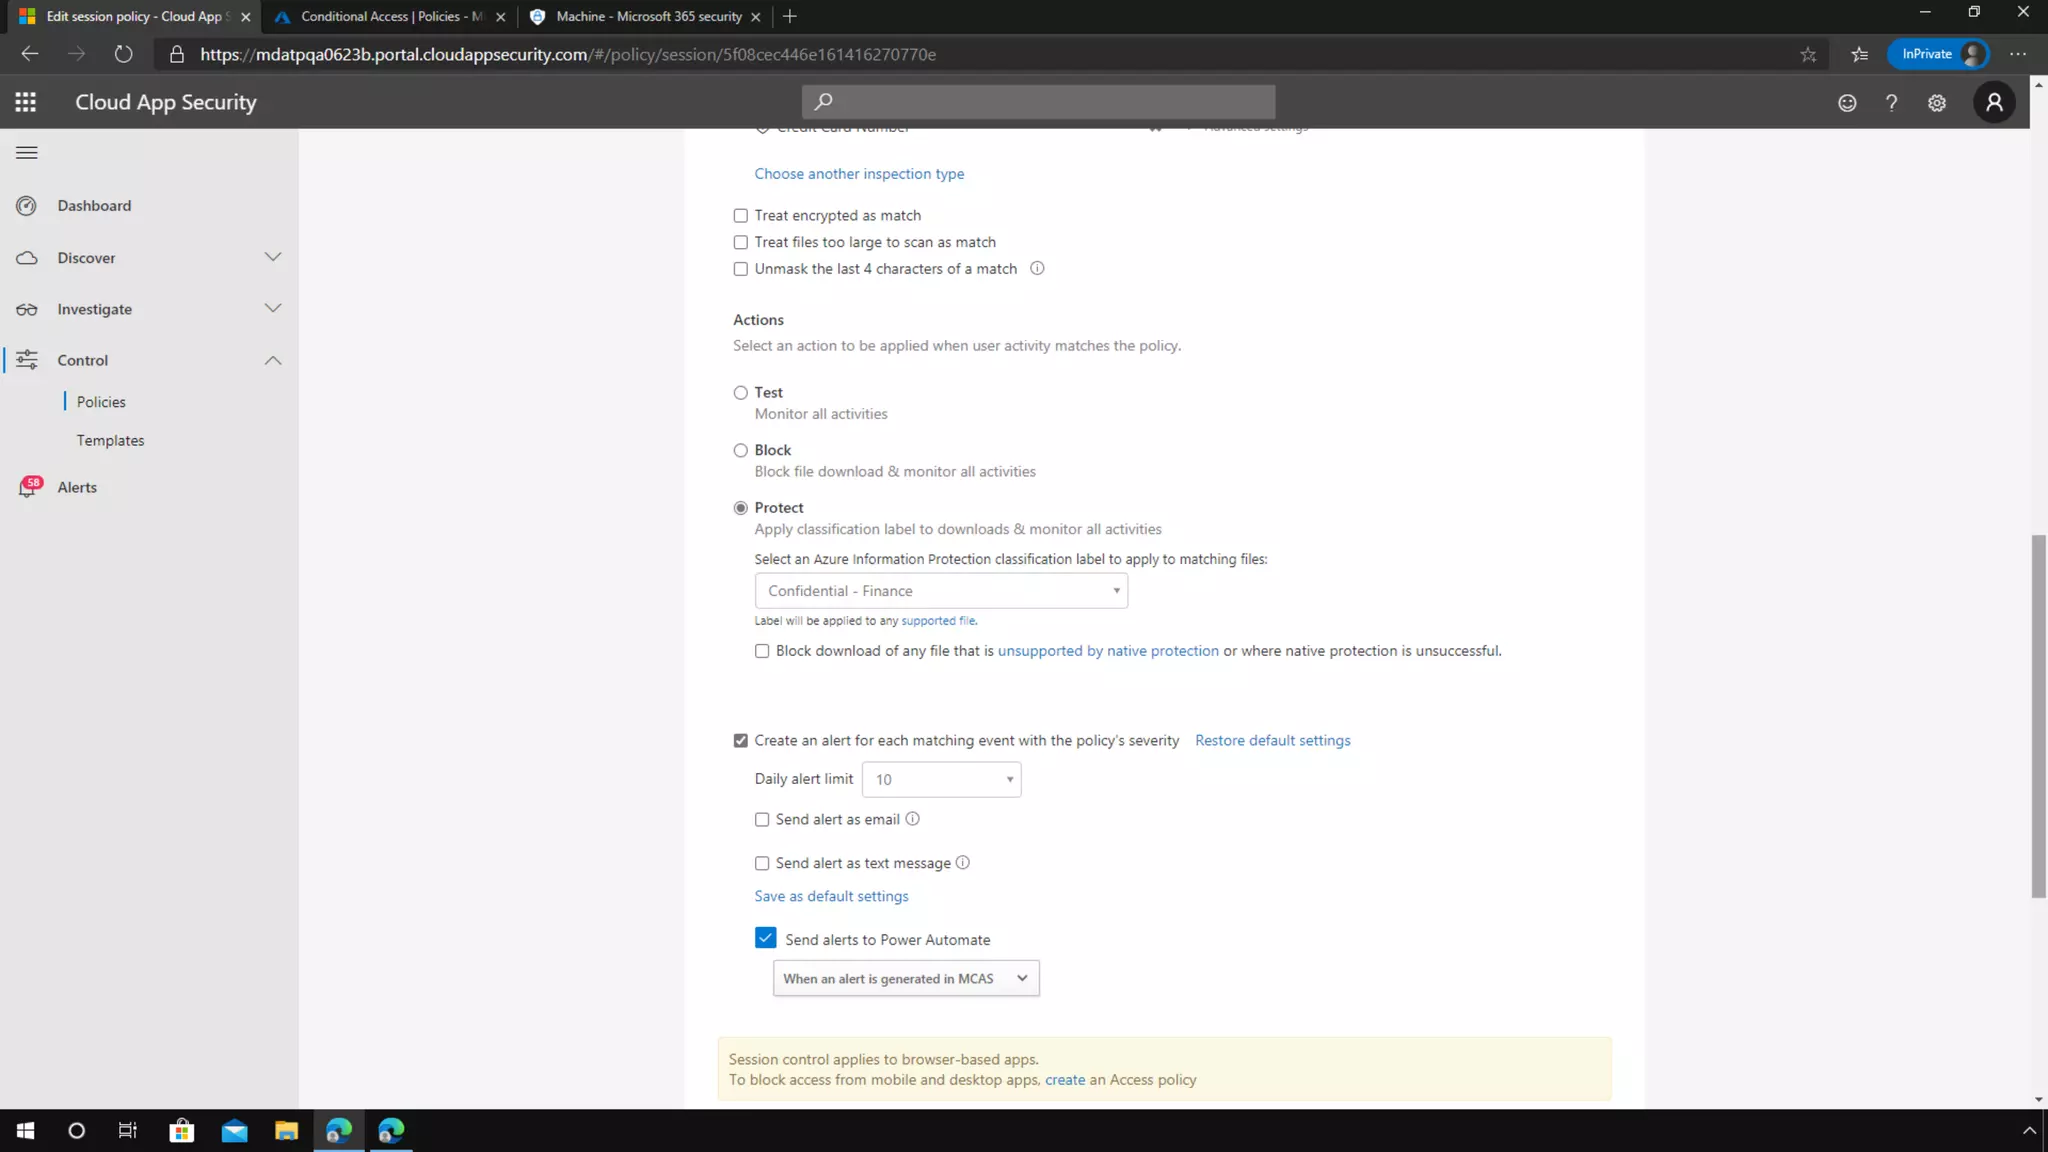The width and height of the screenshot is (2048, 1152).
Task: Expand the Investigate menu chevron
Action: pyautogui.click(x=273, y=308)
